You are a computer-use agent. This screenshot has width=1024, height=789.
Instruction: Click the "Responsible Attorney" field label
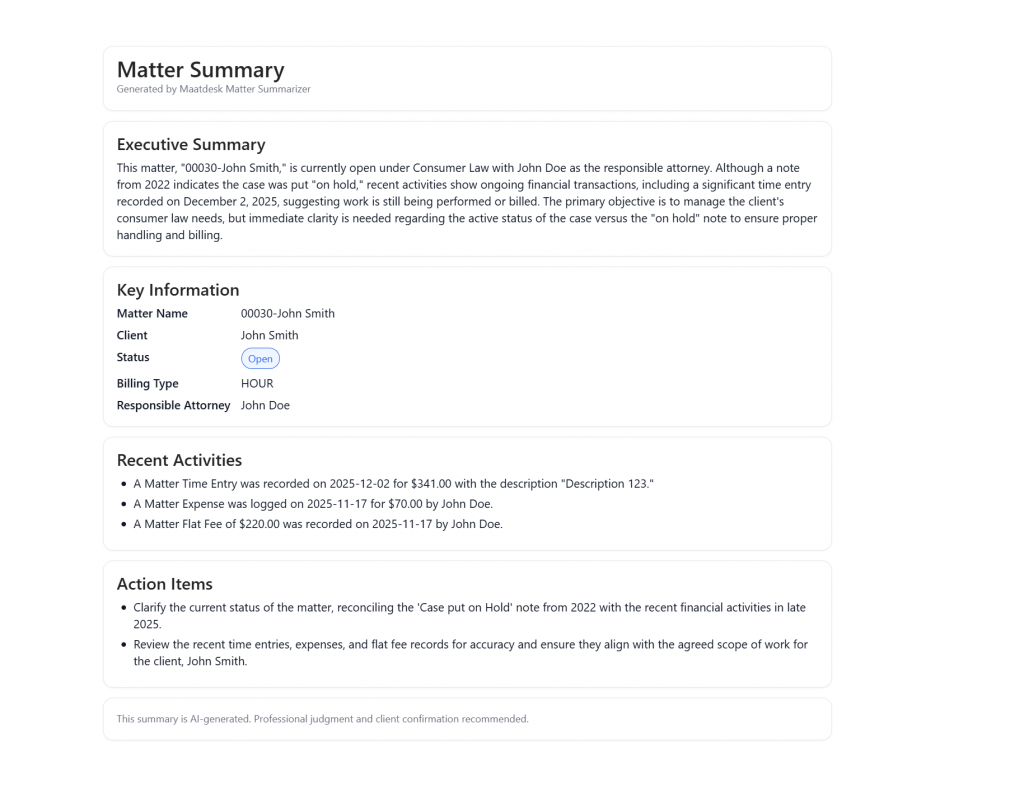[x=173, y=405]
